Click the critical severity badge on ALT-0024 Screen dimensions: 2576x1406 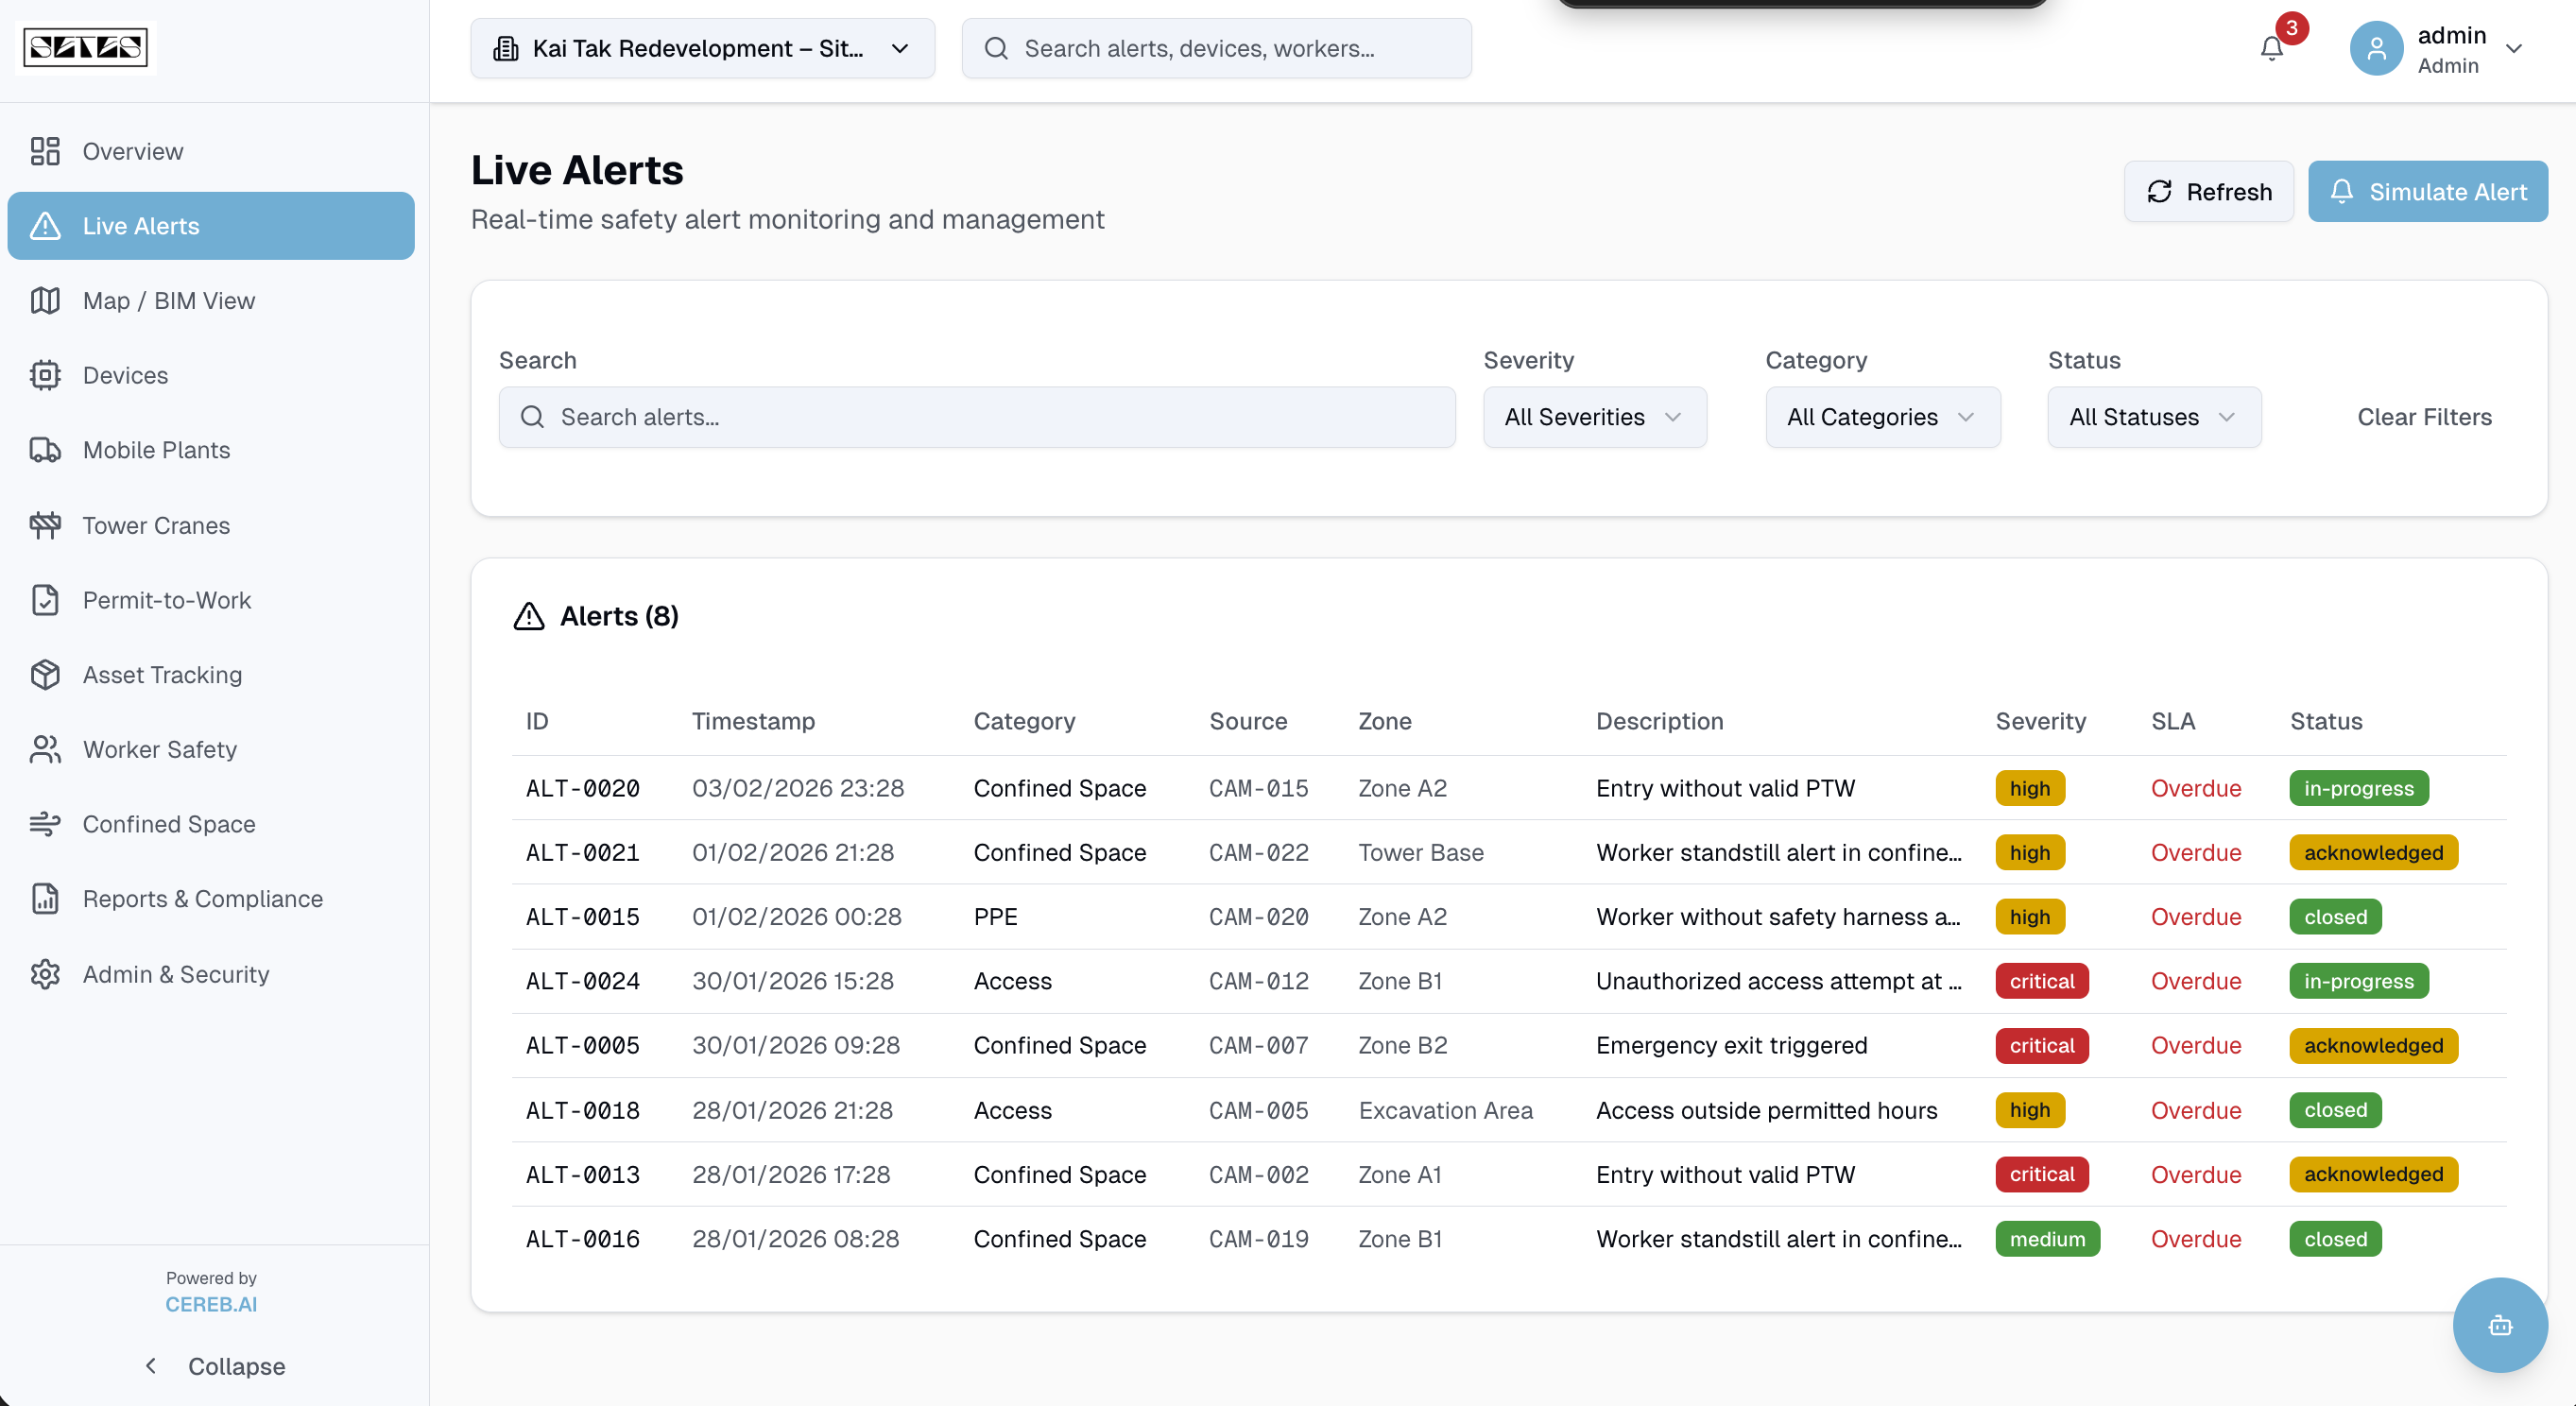2041,981
